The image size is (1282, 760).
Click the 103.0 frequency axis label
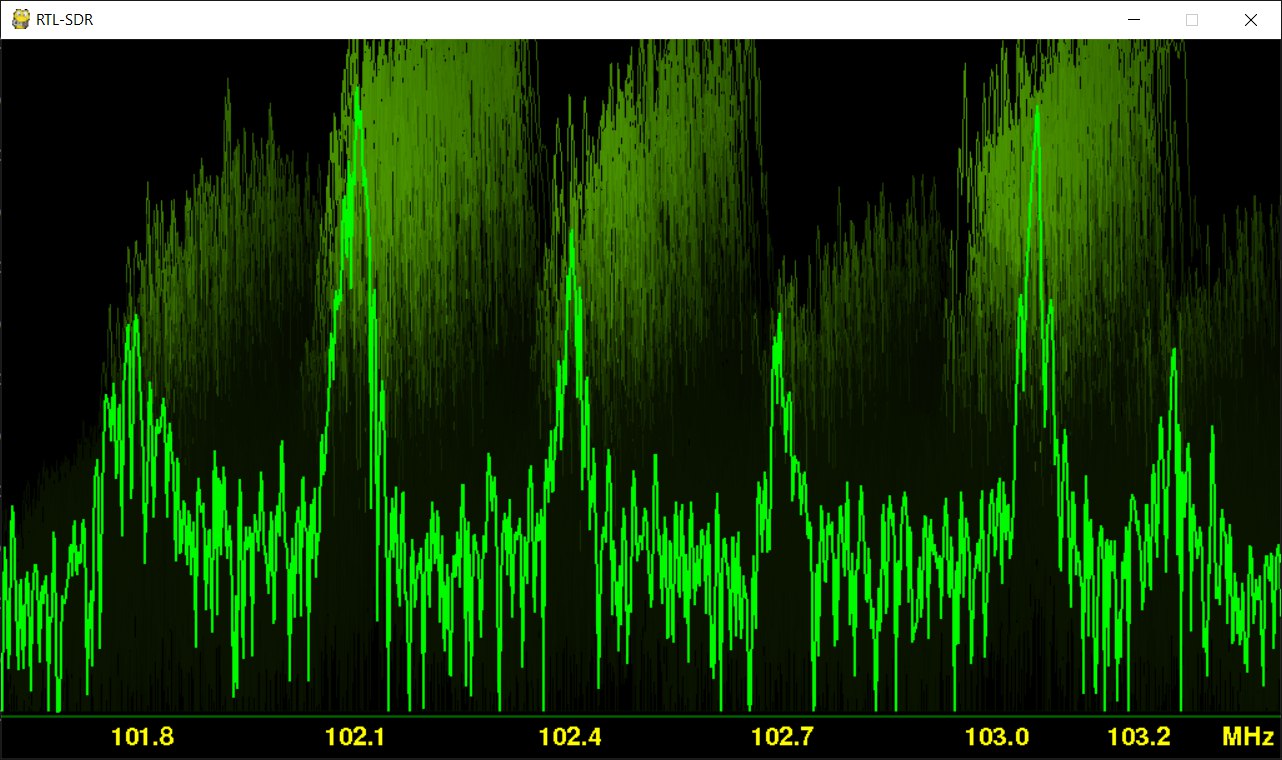pos(996,738)
